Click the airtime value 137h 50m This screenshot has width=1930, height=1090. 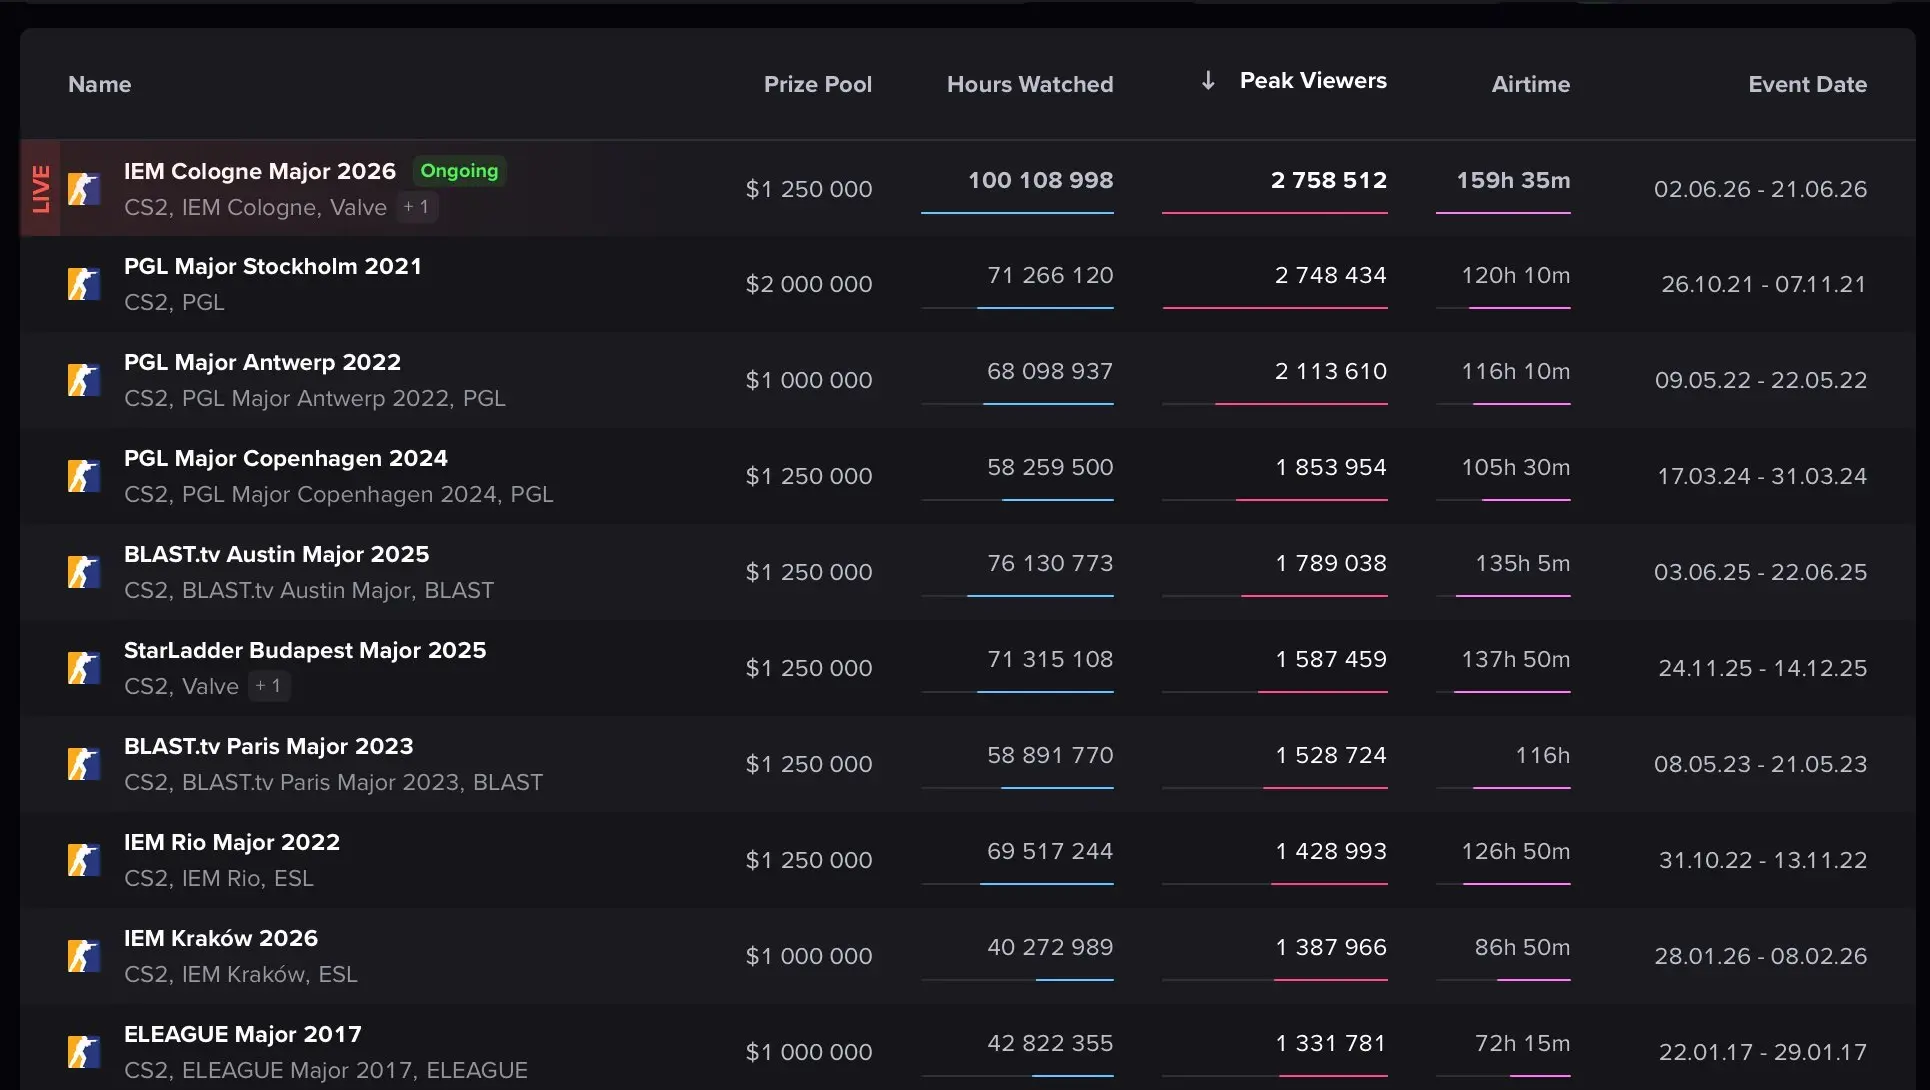(x=1516, y=659)
